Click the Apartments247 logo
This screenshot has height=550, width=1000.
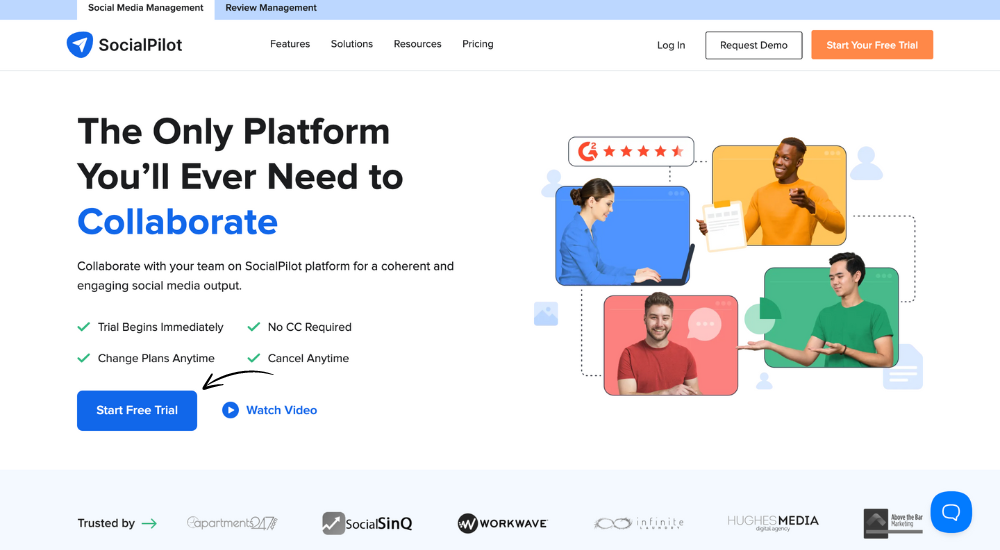[232, 523]
